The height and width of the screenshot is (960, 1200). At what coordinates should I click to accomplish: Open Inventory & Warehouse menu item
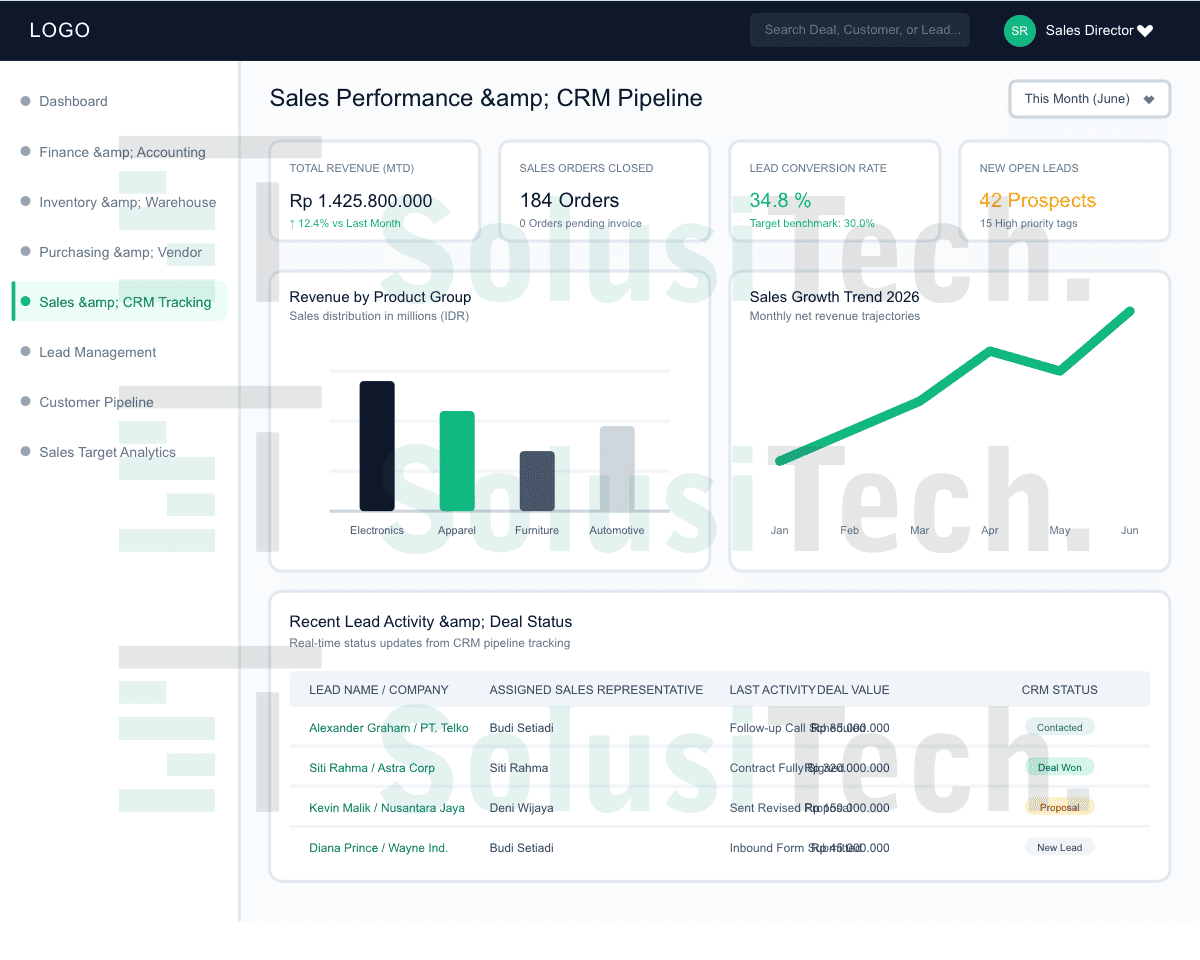tap(127, 202)
